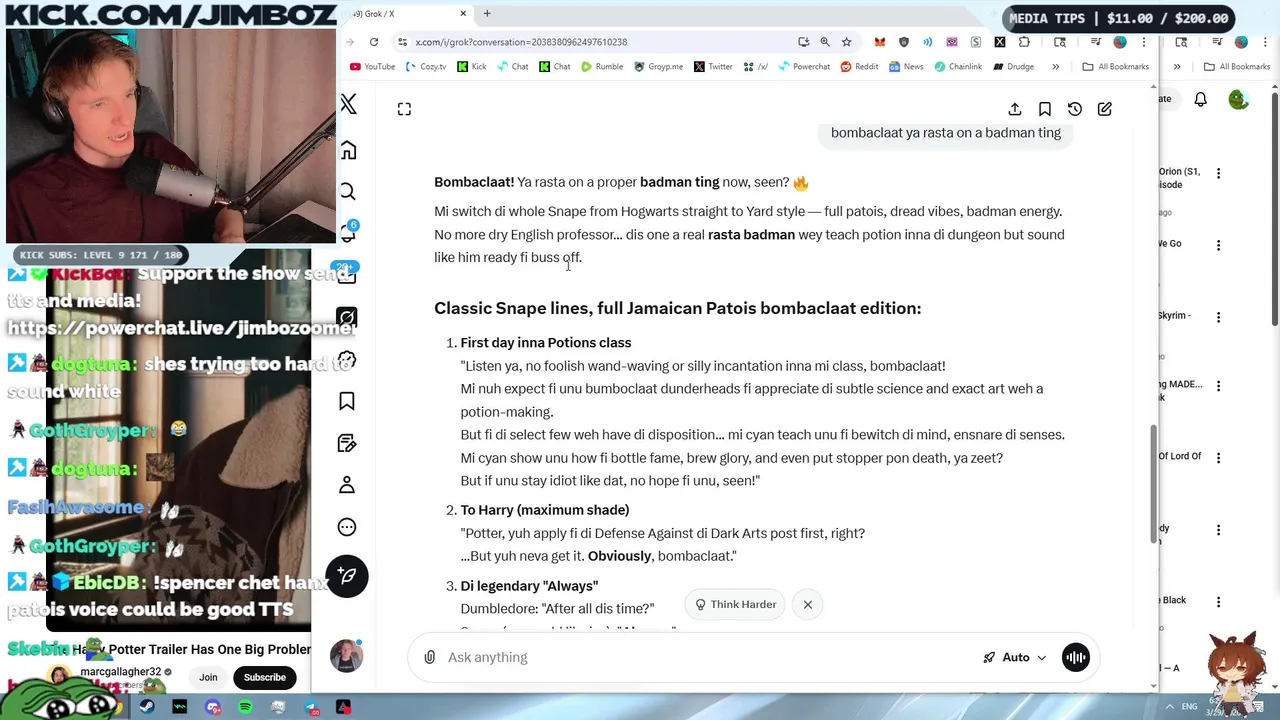The height and width of the screenshot is (720, 1280).
Task: Bookmark this Grok conversation
Action: 1045,109
